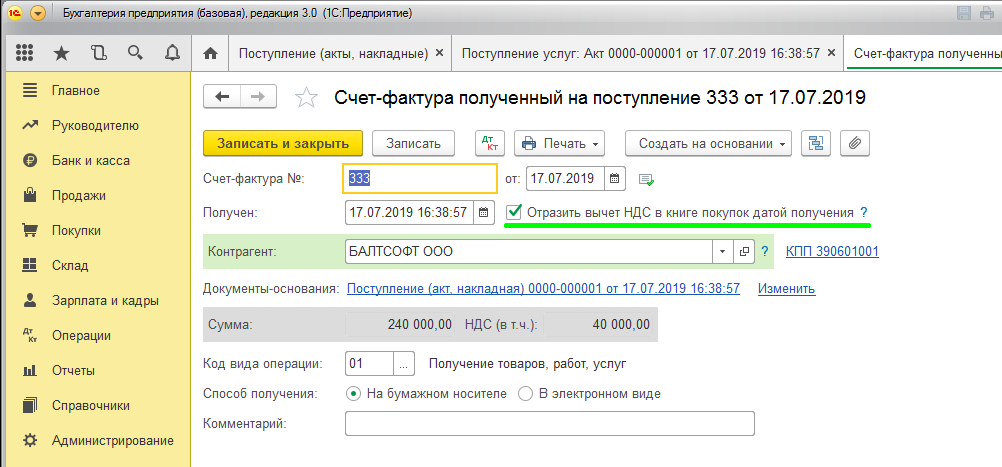Click the Изменить link

787,289
